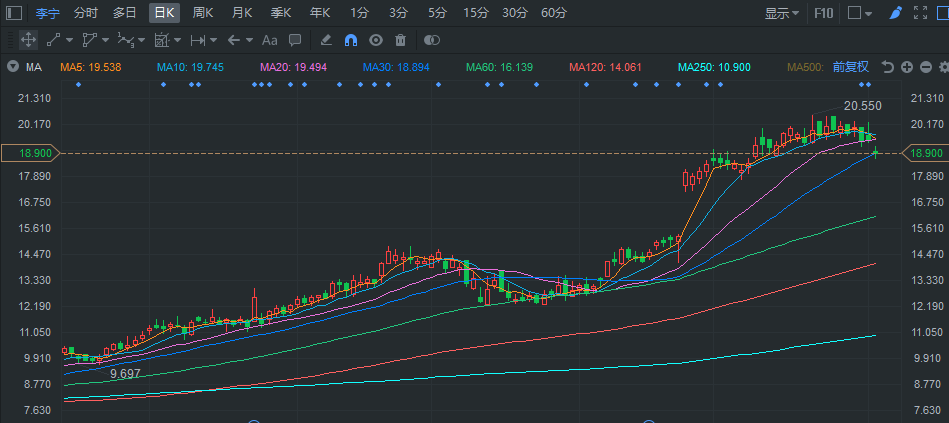
Task: Expand the range measure dropdown arrow
Action: coord(214,41)
